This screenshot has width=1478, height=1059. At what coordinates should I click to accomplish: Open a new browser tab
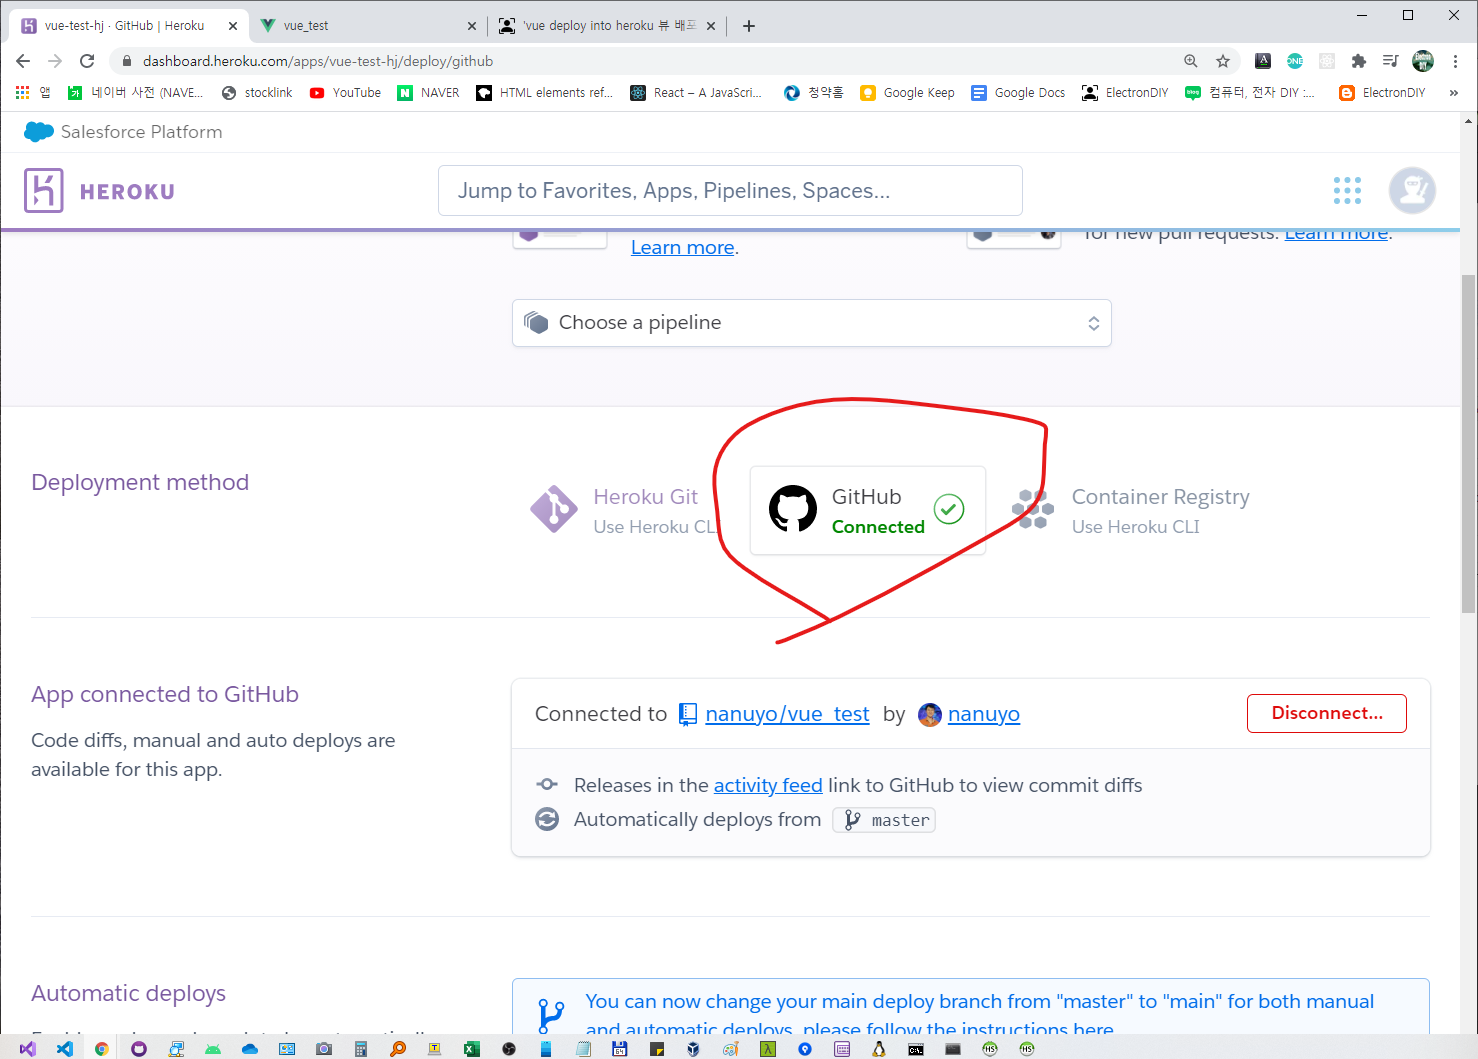pyautogui.click(x=749, y=26)
